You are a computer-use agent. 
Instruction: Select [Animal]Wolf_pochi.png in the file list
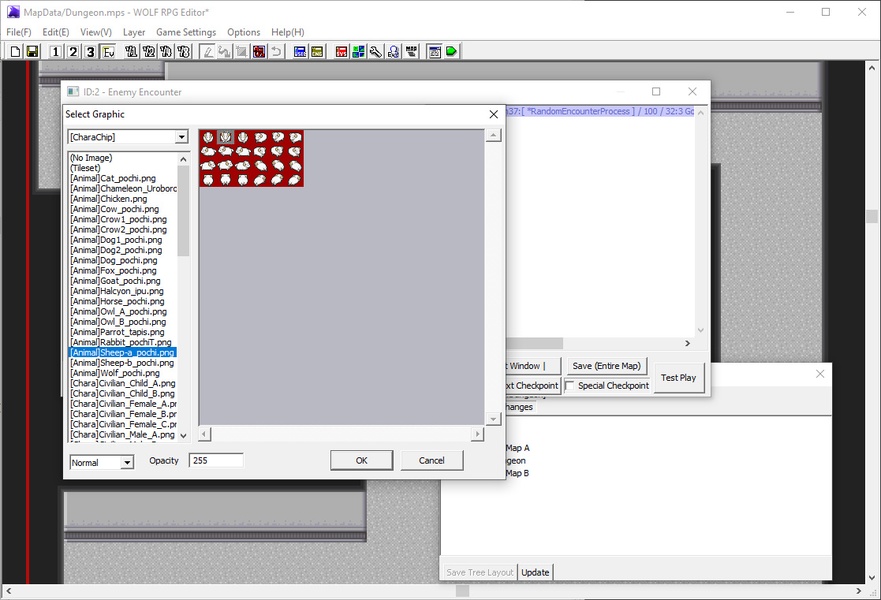point(115,373)
